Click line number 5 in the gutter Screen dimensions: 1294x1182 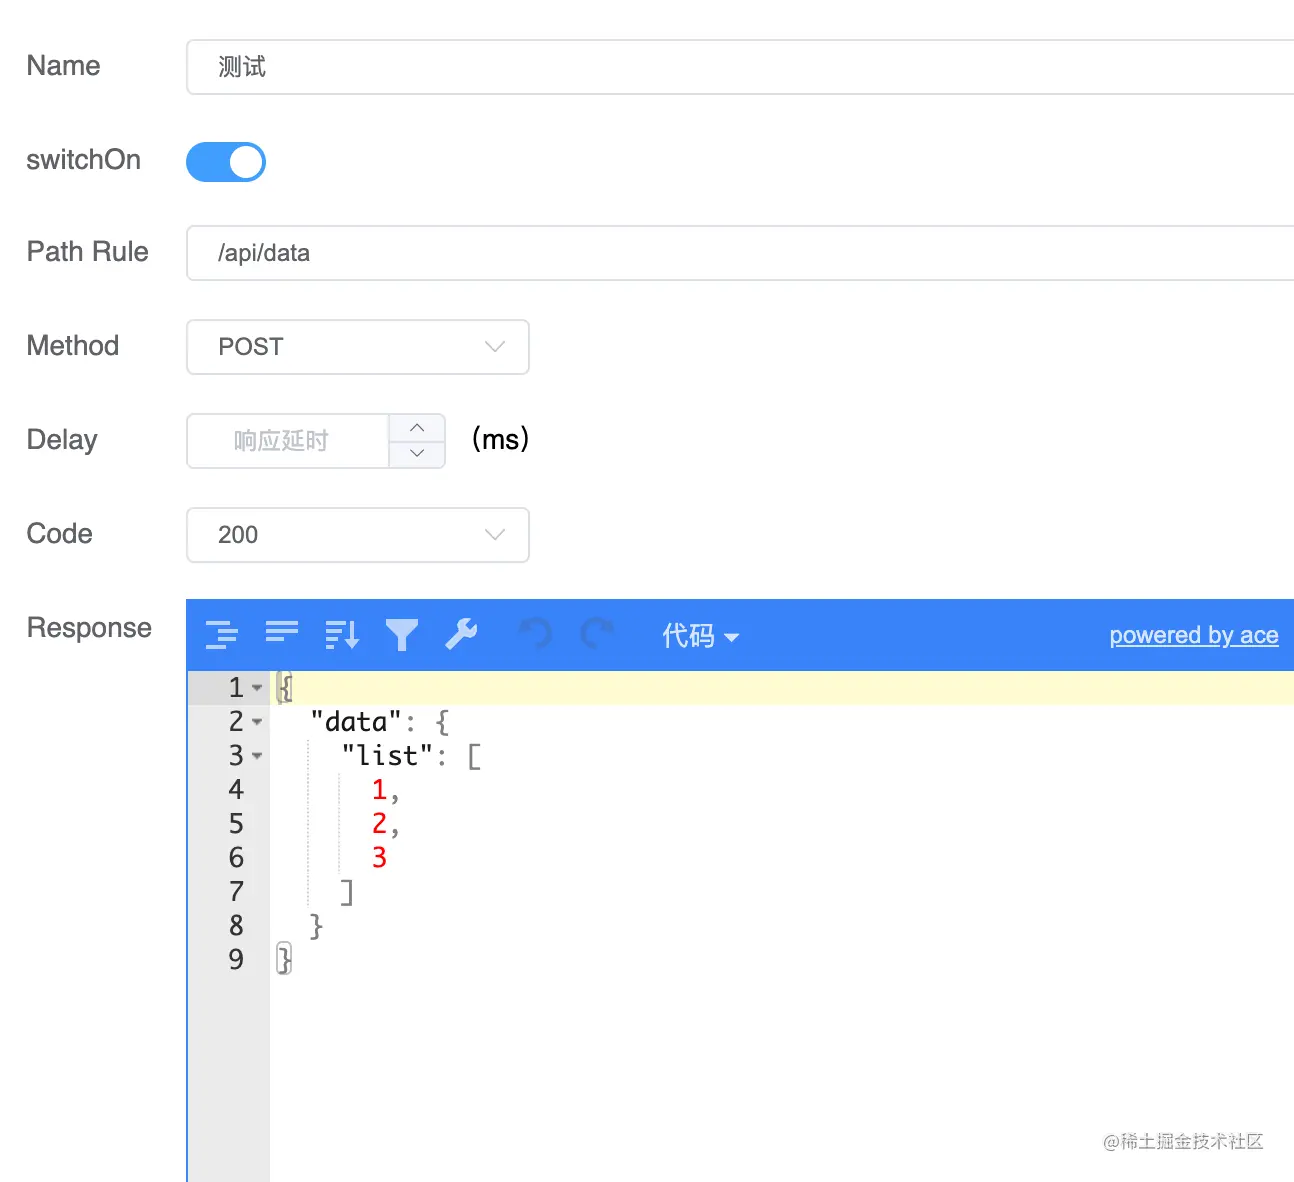pos(236,824)
